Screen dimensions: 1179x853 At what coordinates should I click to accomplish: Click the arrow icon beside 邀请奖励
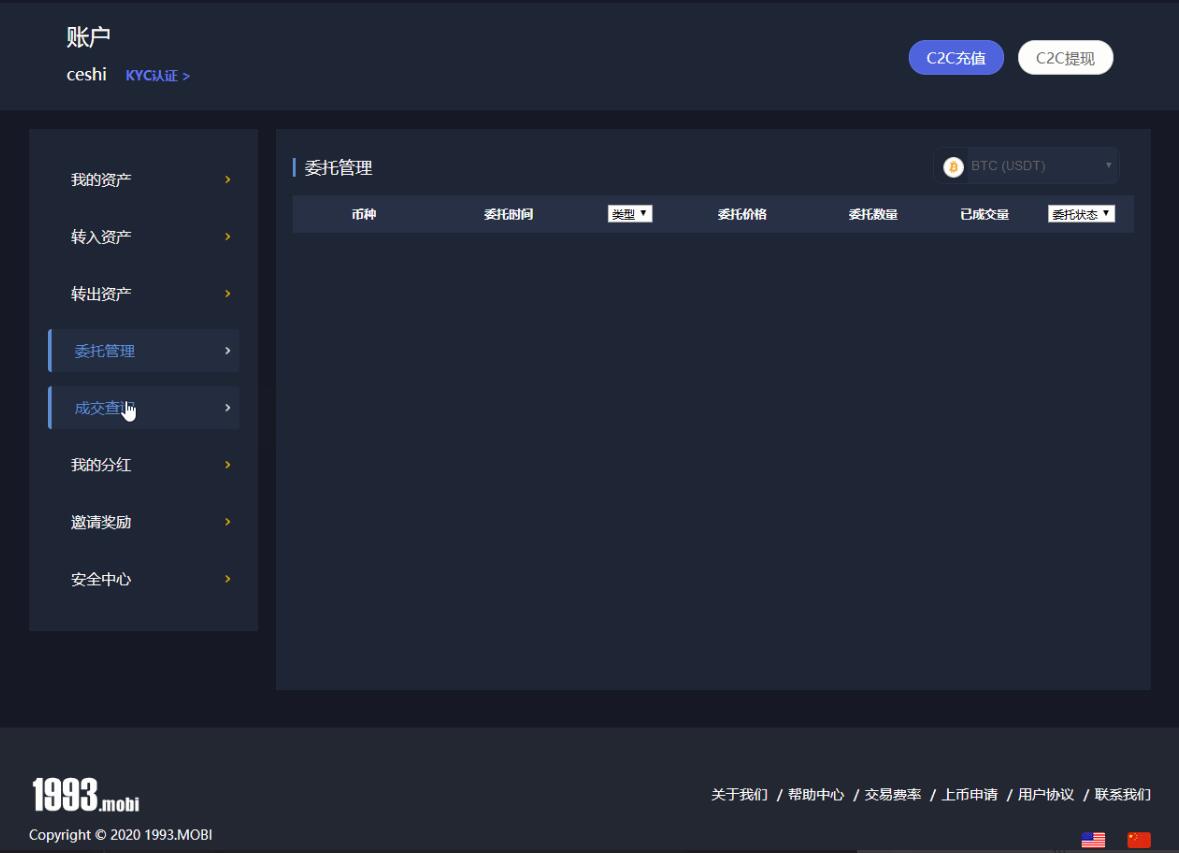[227, 522]
